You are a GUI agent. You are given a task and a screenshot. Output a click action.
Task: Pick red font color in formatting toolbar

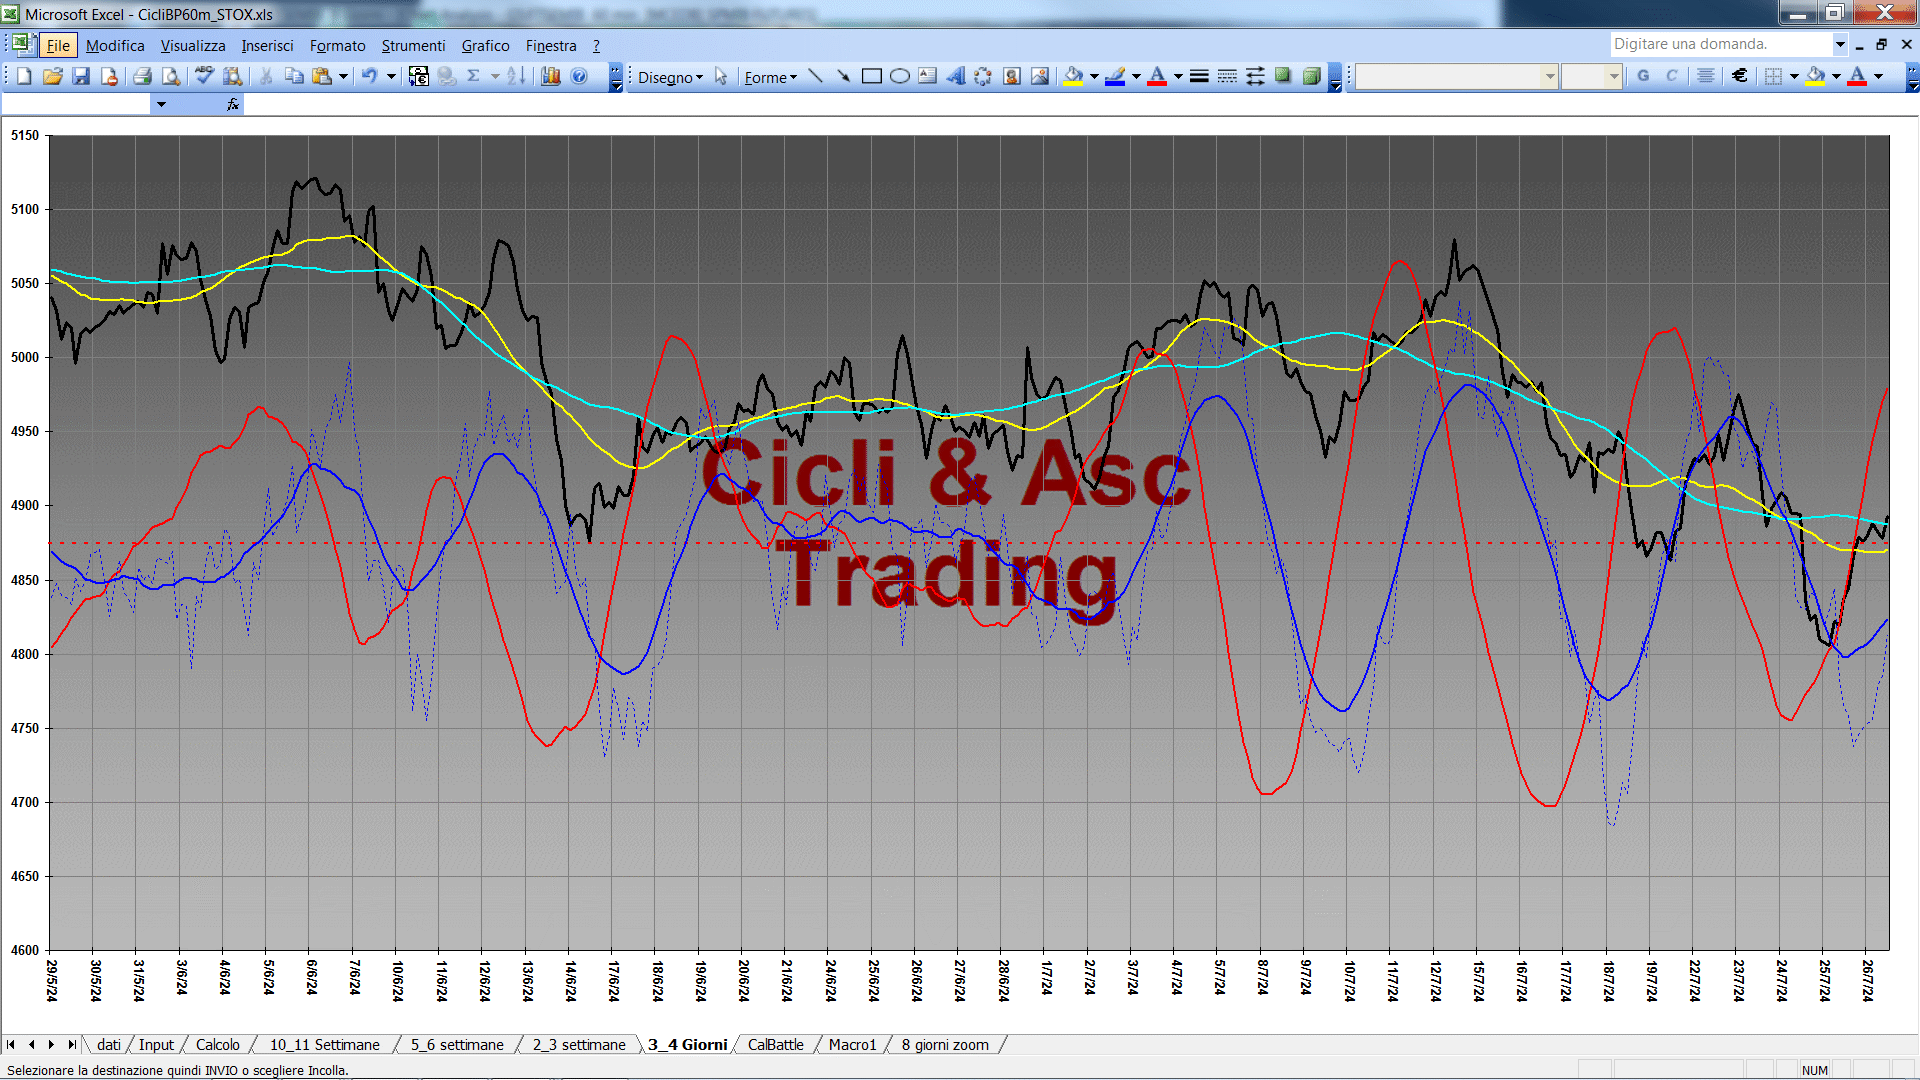(x=1857, y=76)
